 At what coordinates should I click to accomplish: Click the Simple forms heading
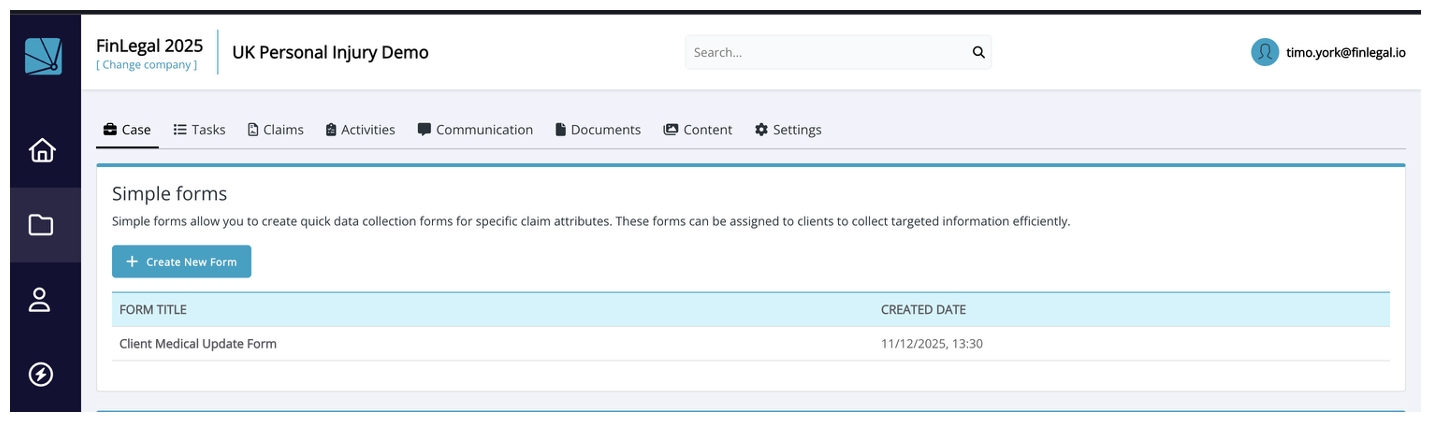169,194
